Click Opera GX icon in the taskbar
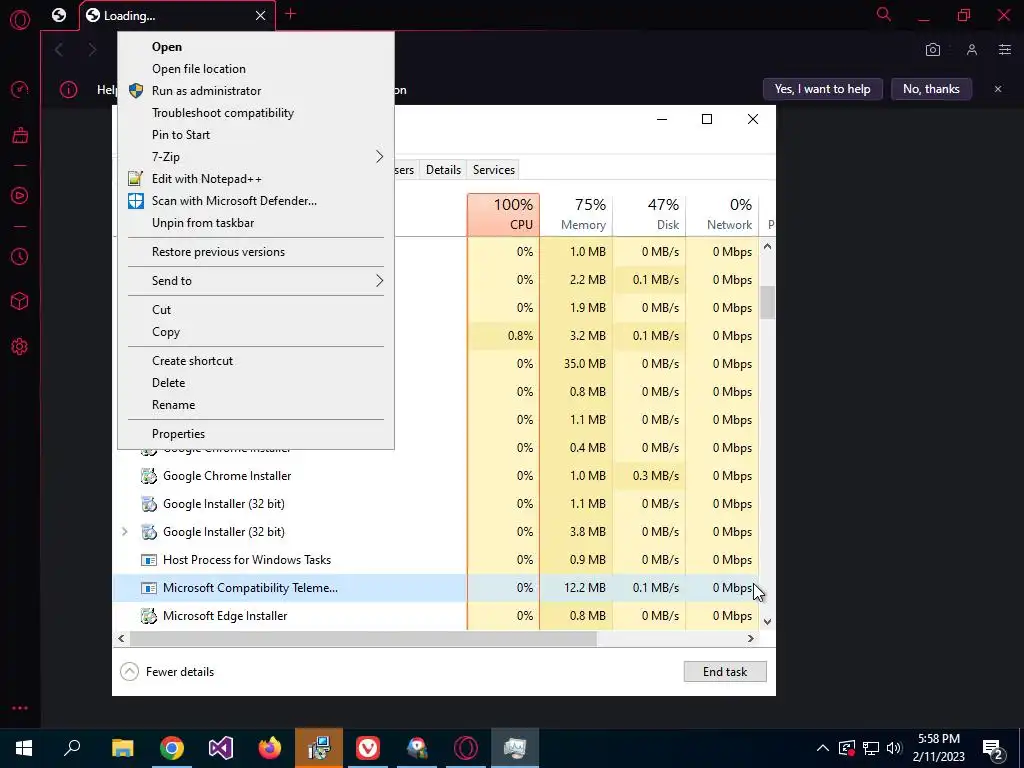 pyautogui.click(x=466, y=748)
